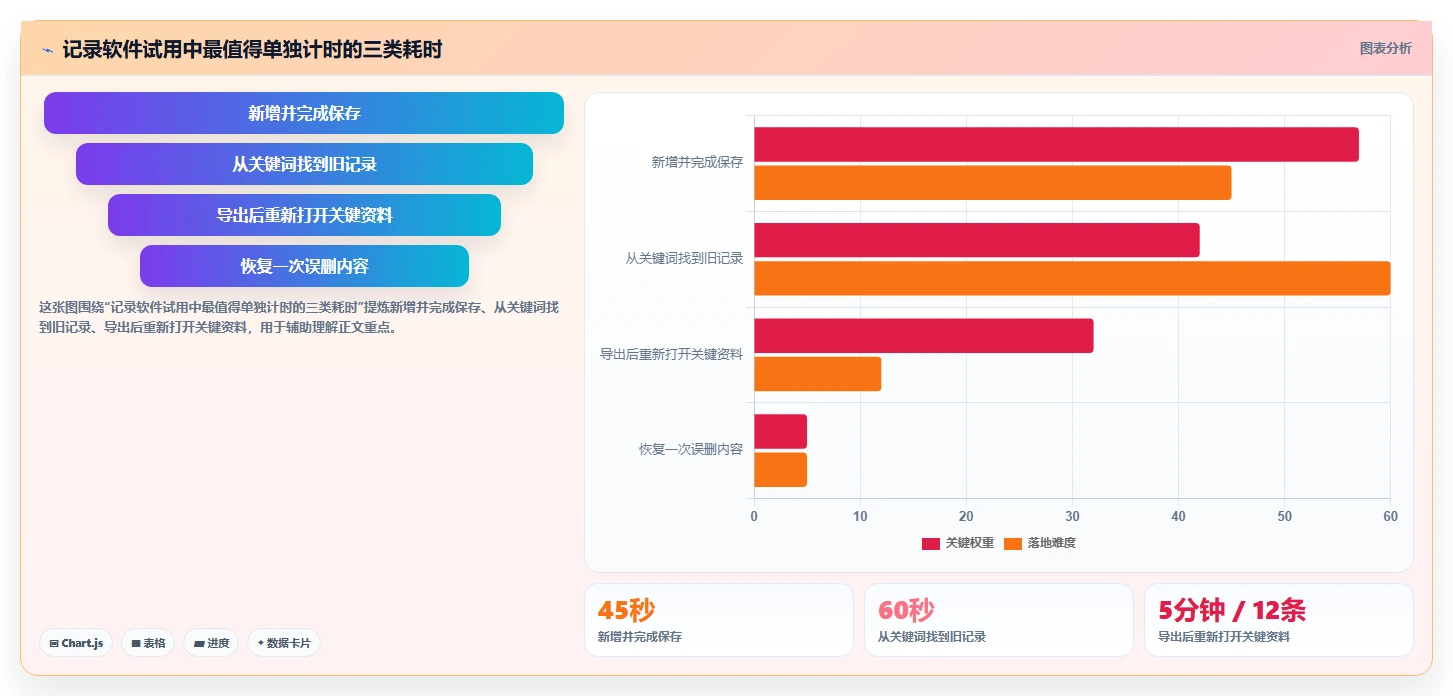1453x696 pixels.
Task: Toggle the 落地难度 legend entry
Action: pos(1039,543)
